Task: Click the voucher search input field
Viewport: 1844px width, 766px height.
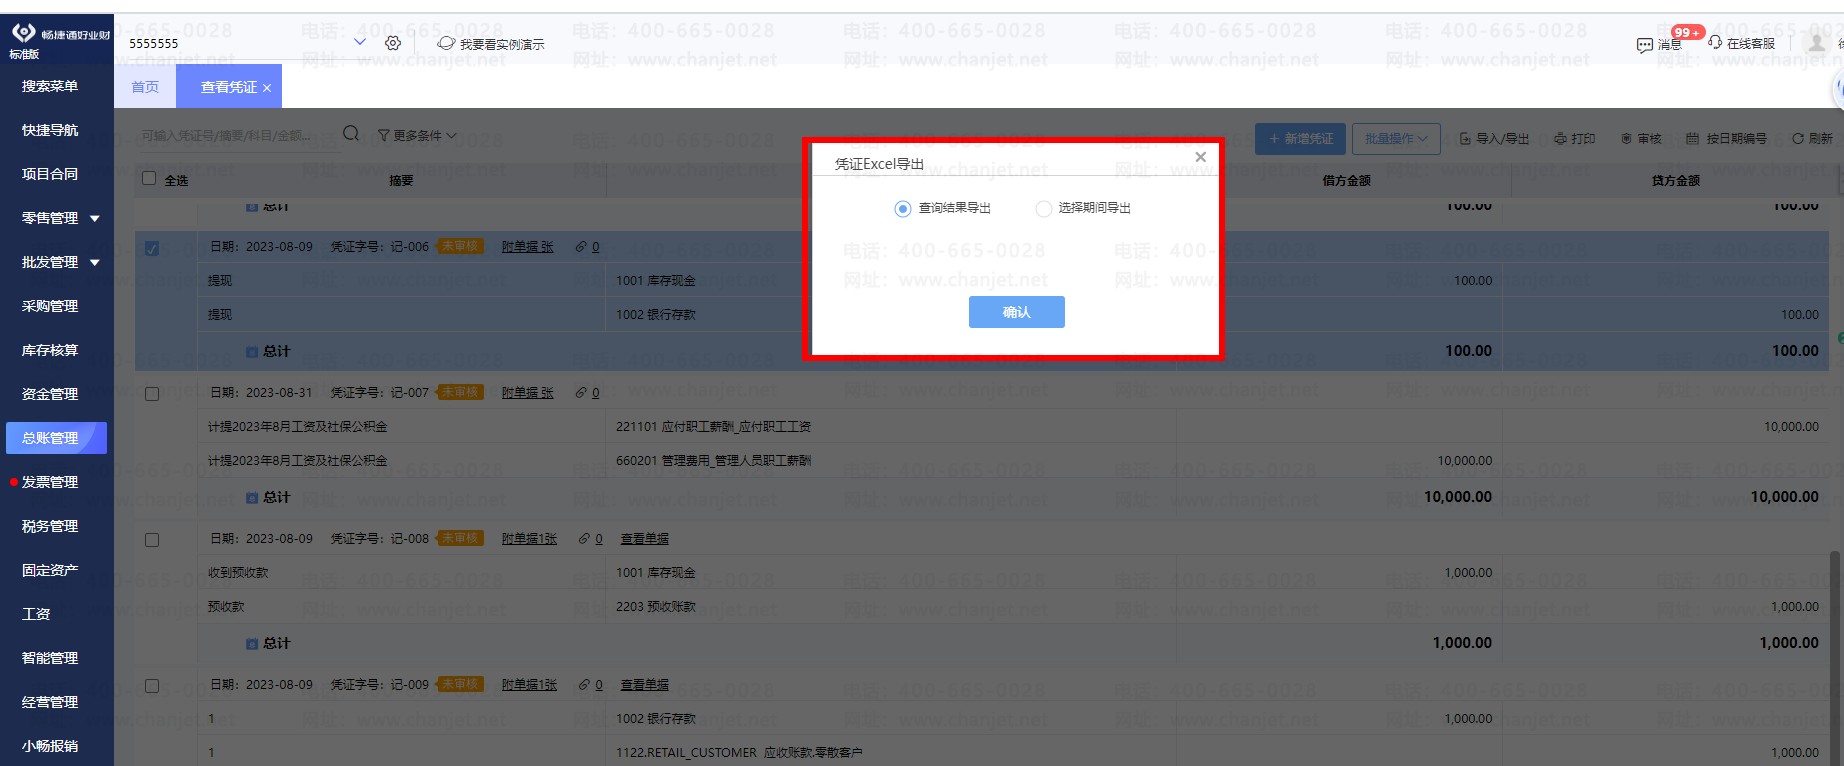Action: 228,135
